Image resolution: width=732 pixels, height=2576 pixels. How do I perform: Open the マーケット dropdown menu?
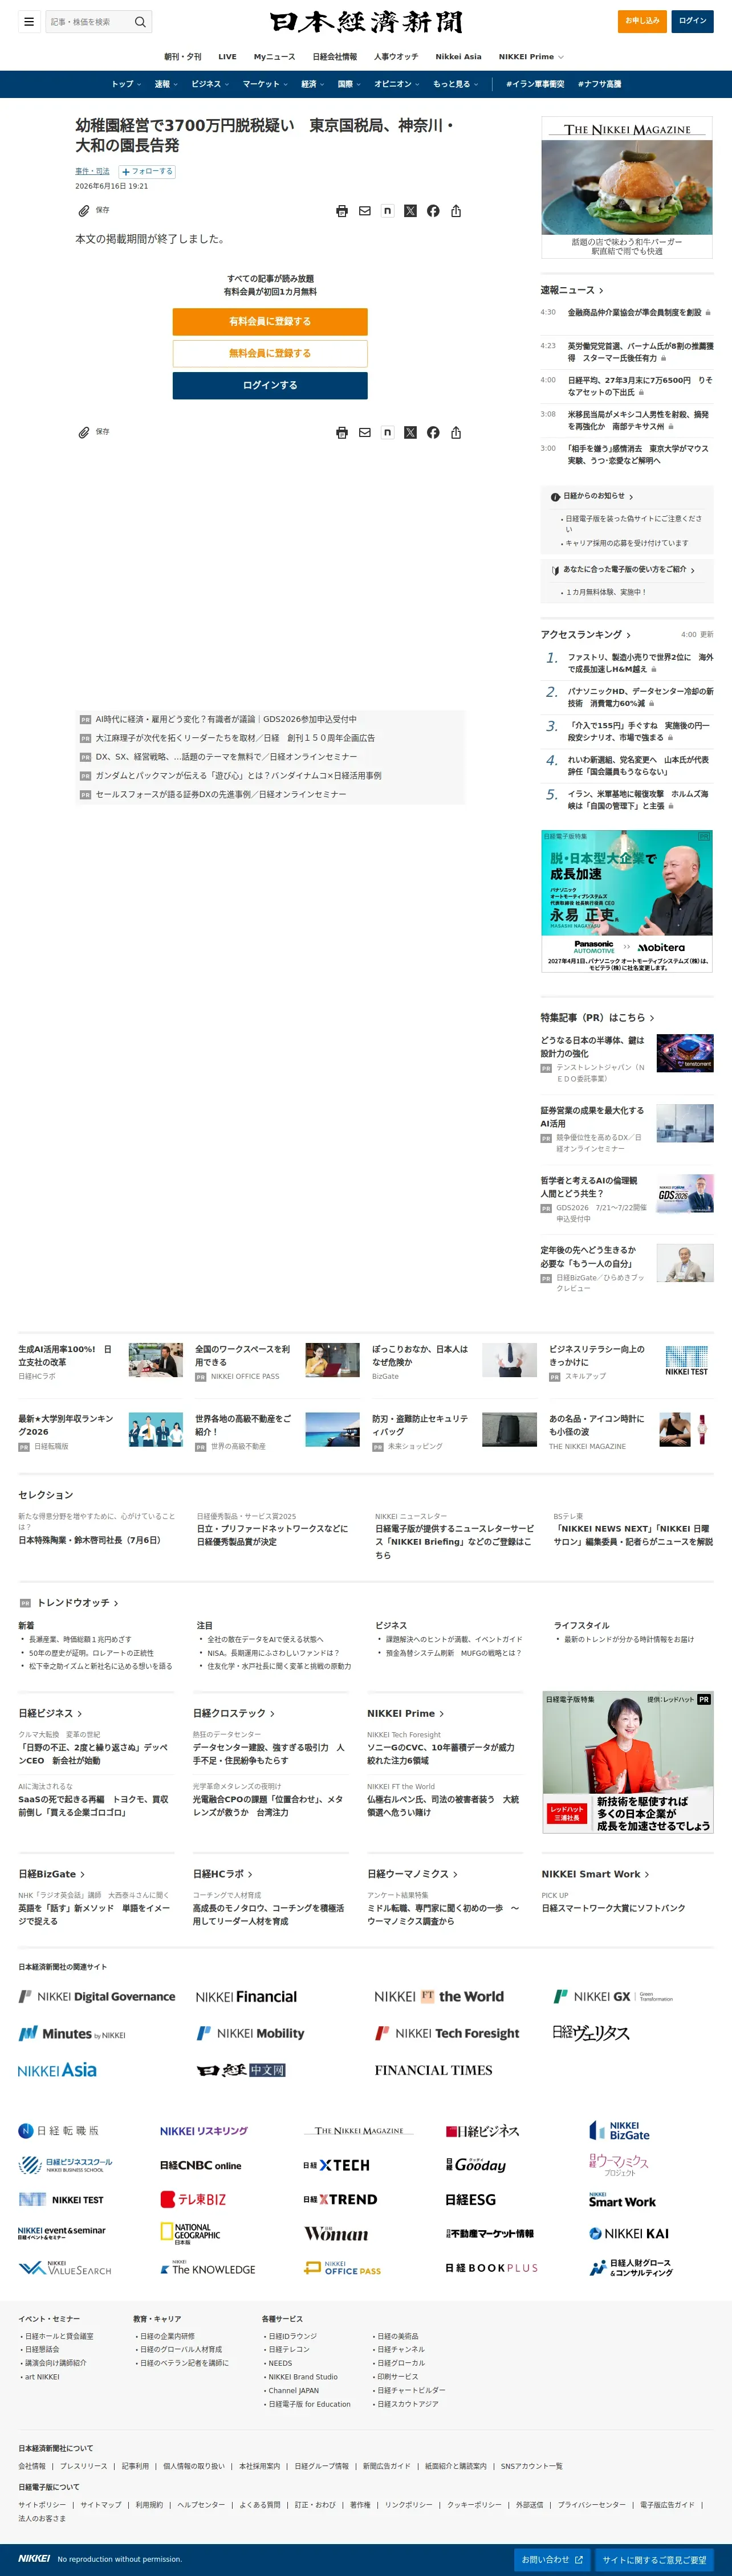[x=265, y=84]
